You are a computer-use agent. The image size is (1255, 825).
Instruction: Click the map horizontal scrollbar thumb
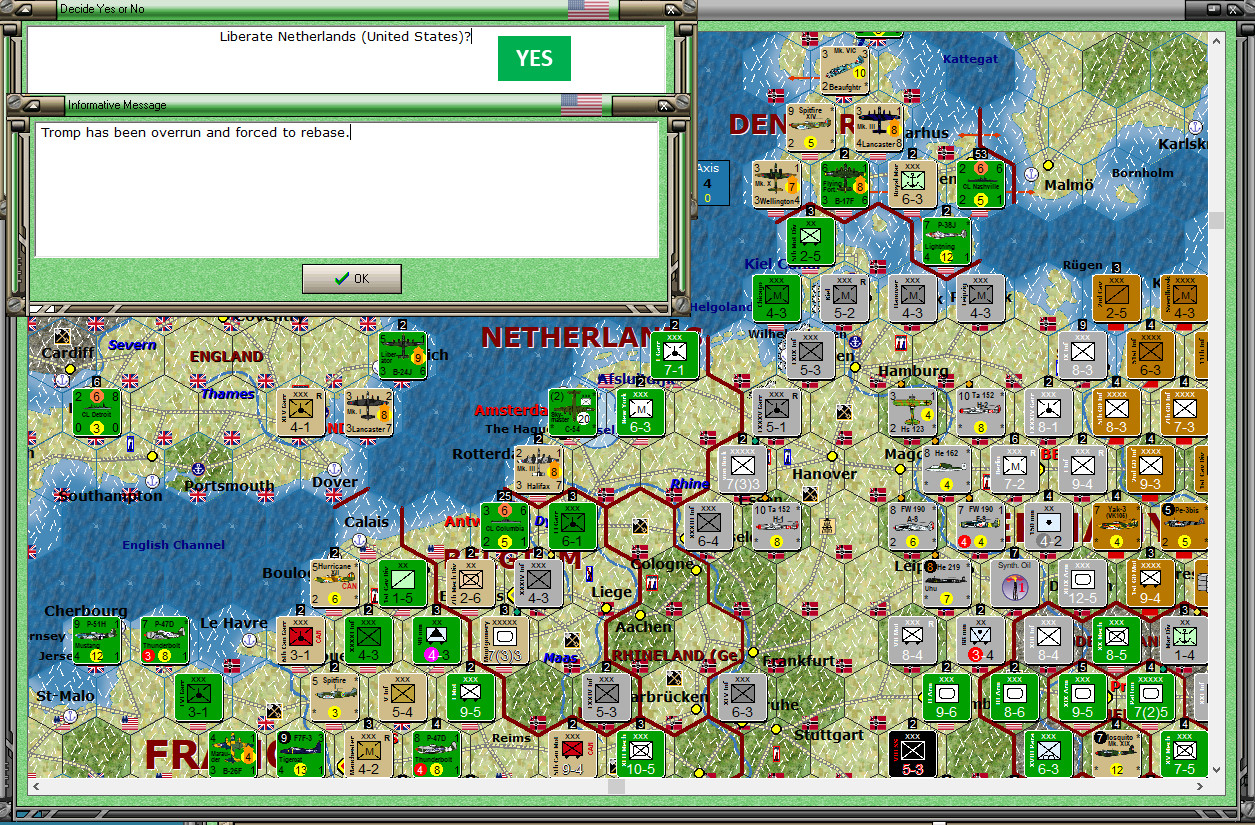[617, 787]
